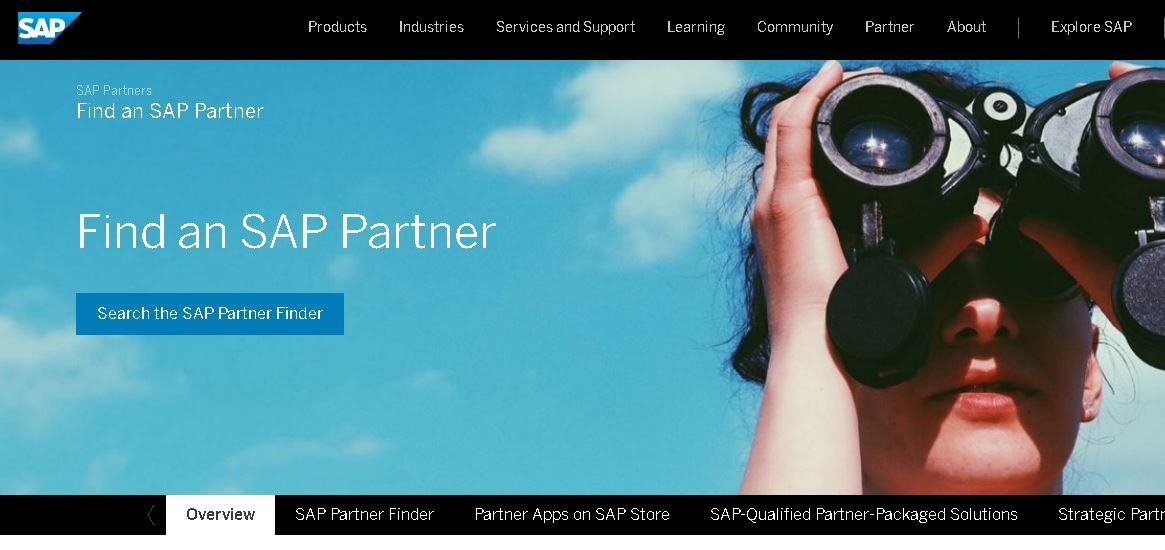This screenshot has width=1165, height=550.
Task: Open the Partner menu
Action: coord(889,27)
